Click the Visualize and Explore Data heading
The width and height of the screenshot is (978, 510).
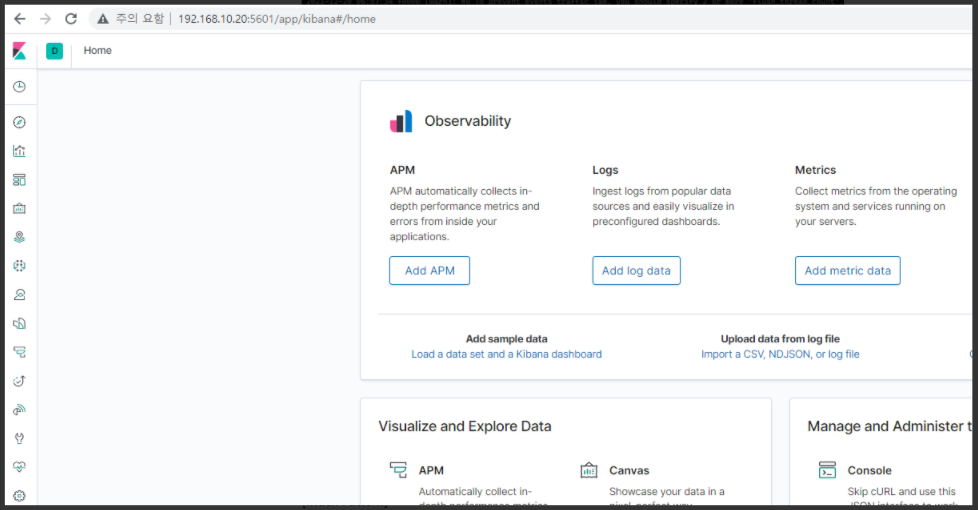(465, 426)
